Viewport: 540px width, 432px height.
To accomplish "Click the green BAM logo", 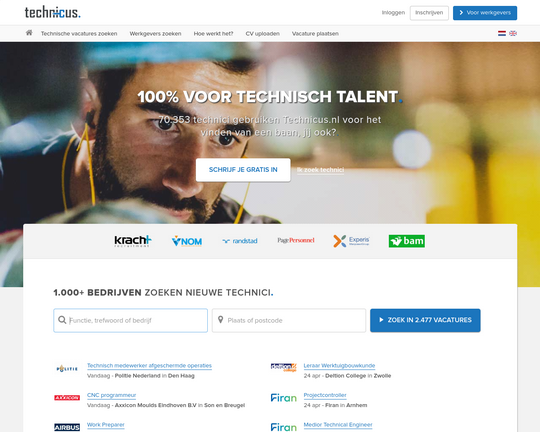I will (x=407, y=241).
